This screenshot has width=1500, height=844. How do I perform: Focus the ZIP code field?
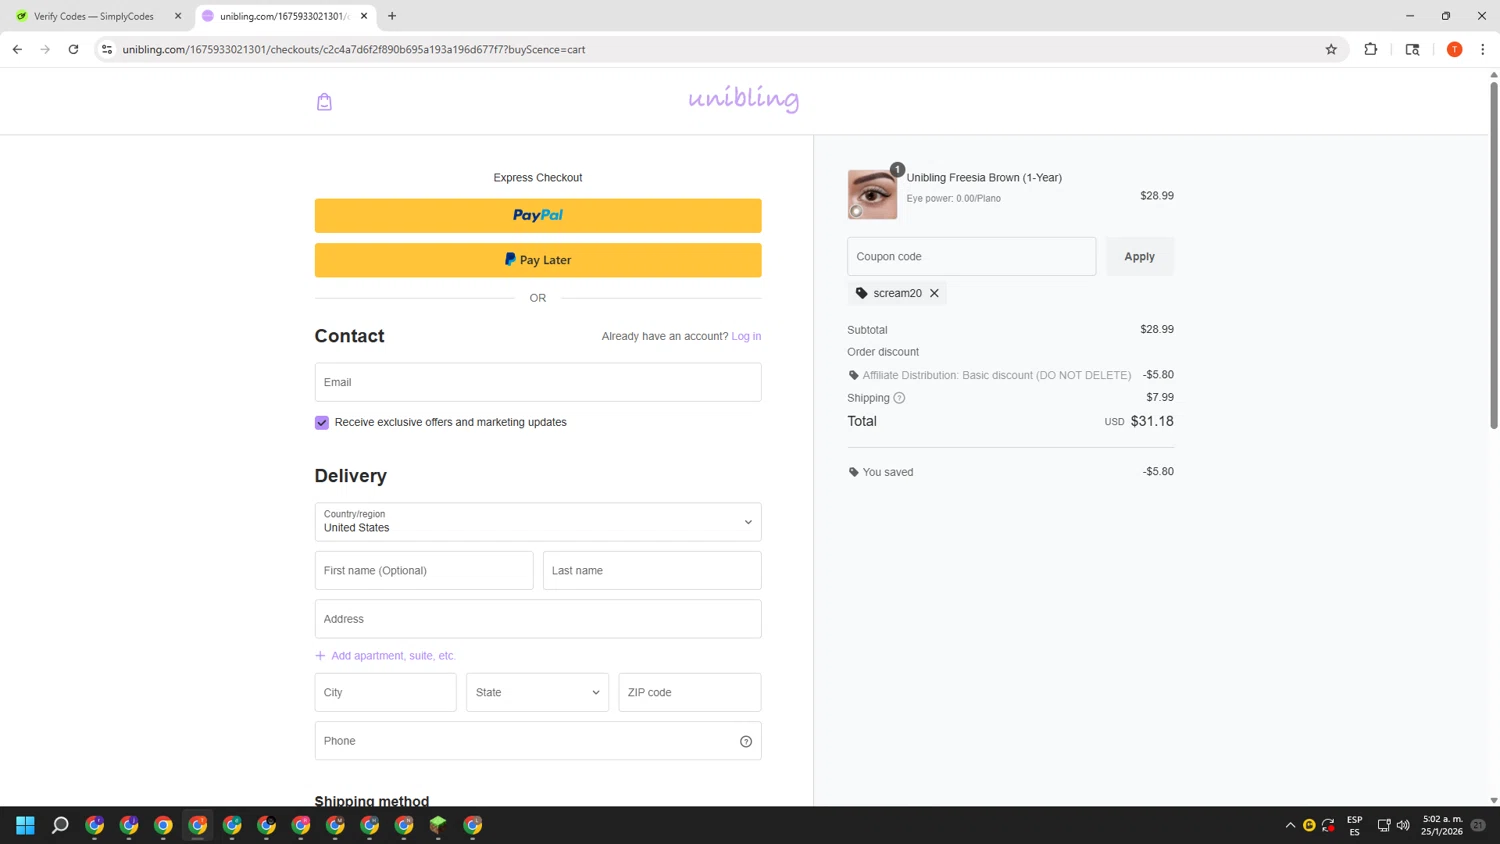(690, 692)
